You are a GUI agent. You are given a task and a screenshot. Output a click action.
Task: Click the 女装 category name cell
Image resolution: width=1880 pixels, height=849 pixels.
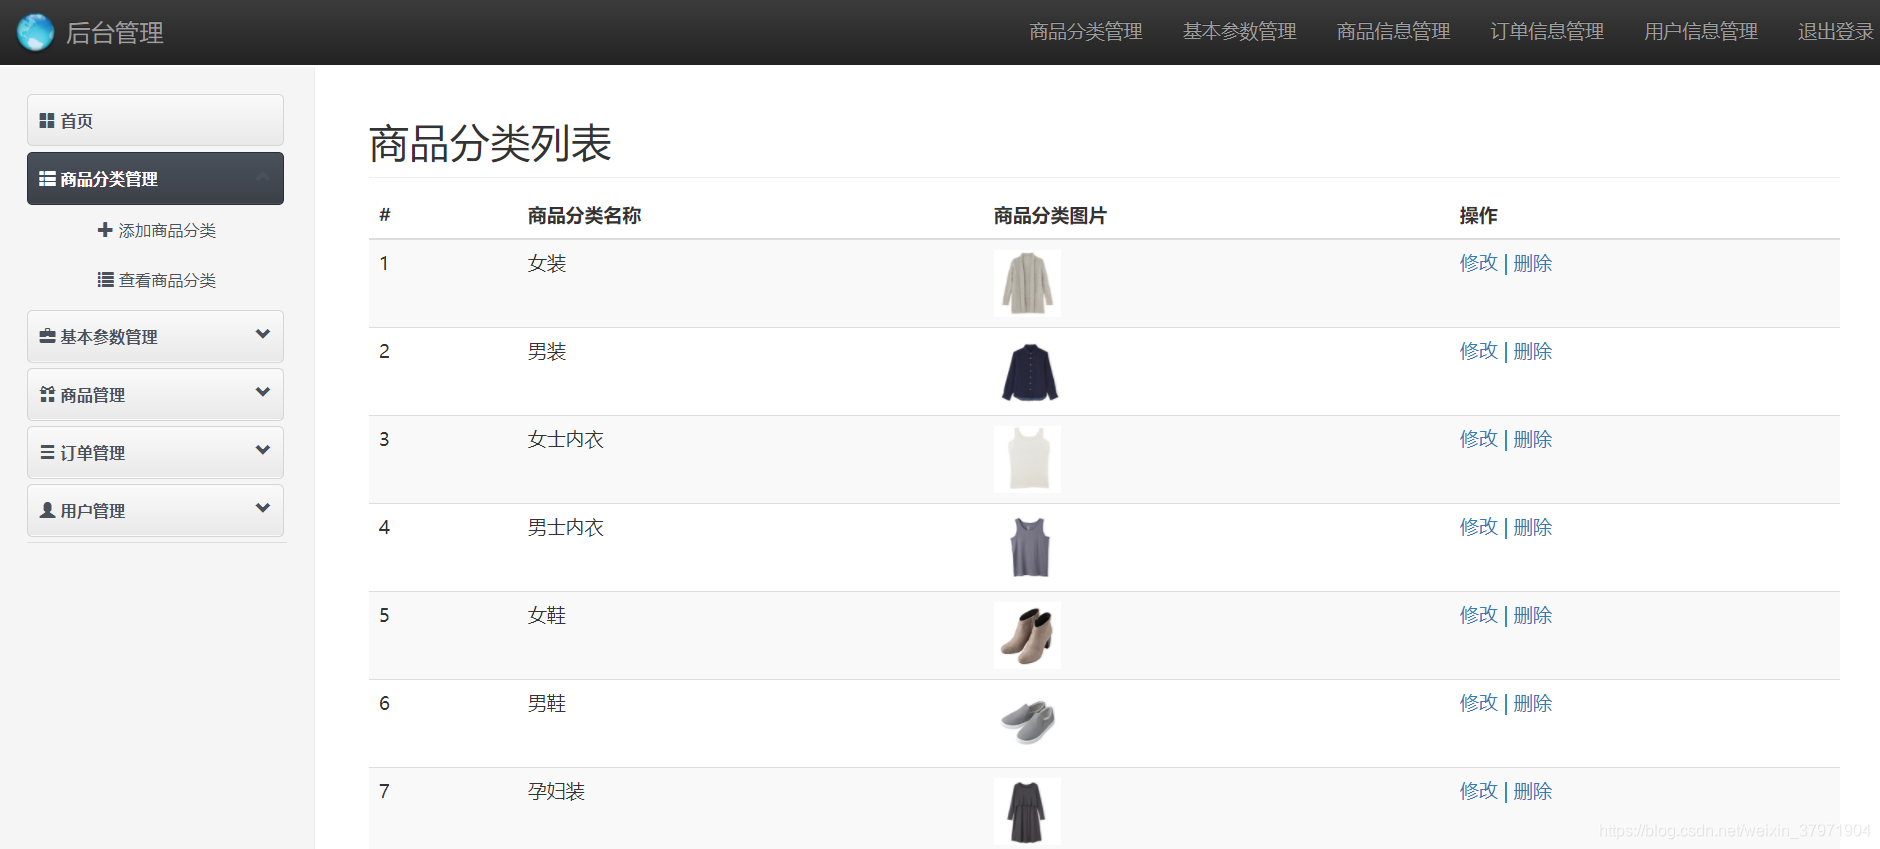tap(547, 263)
